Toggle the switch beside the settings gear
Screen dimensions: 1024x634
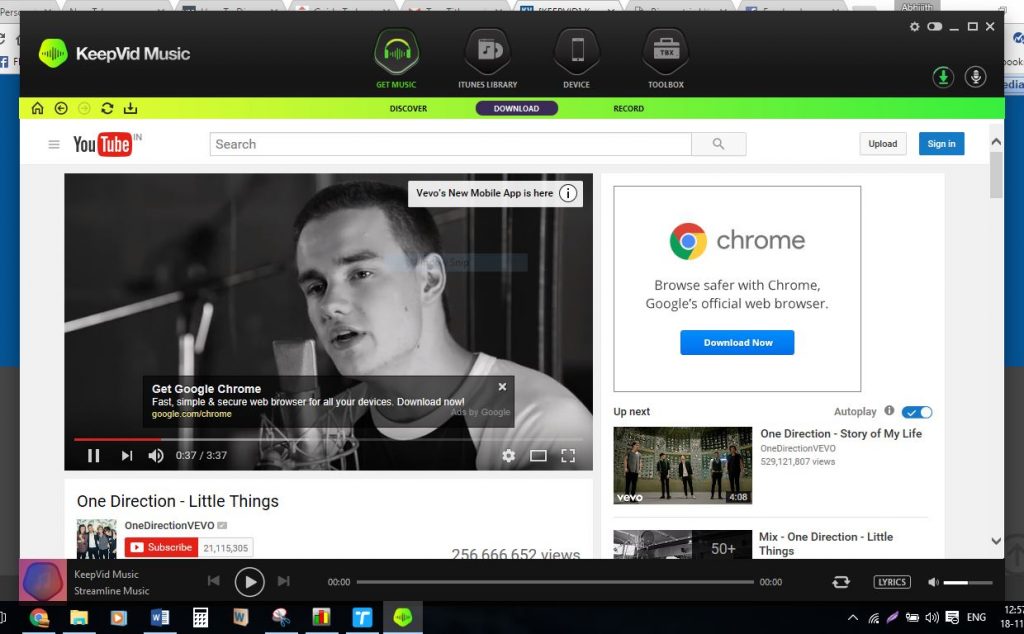pyautogui.click(x=935, y=27)
